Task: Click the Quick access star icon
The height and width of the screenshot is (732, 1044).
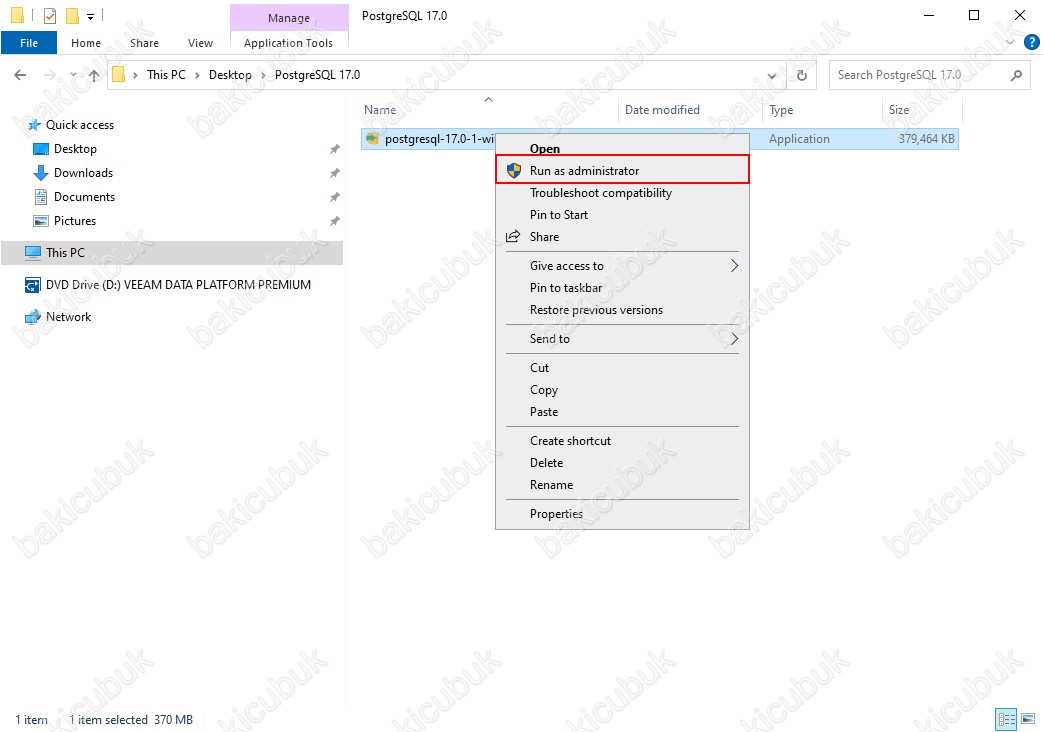Action: [33, 125]
